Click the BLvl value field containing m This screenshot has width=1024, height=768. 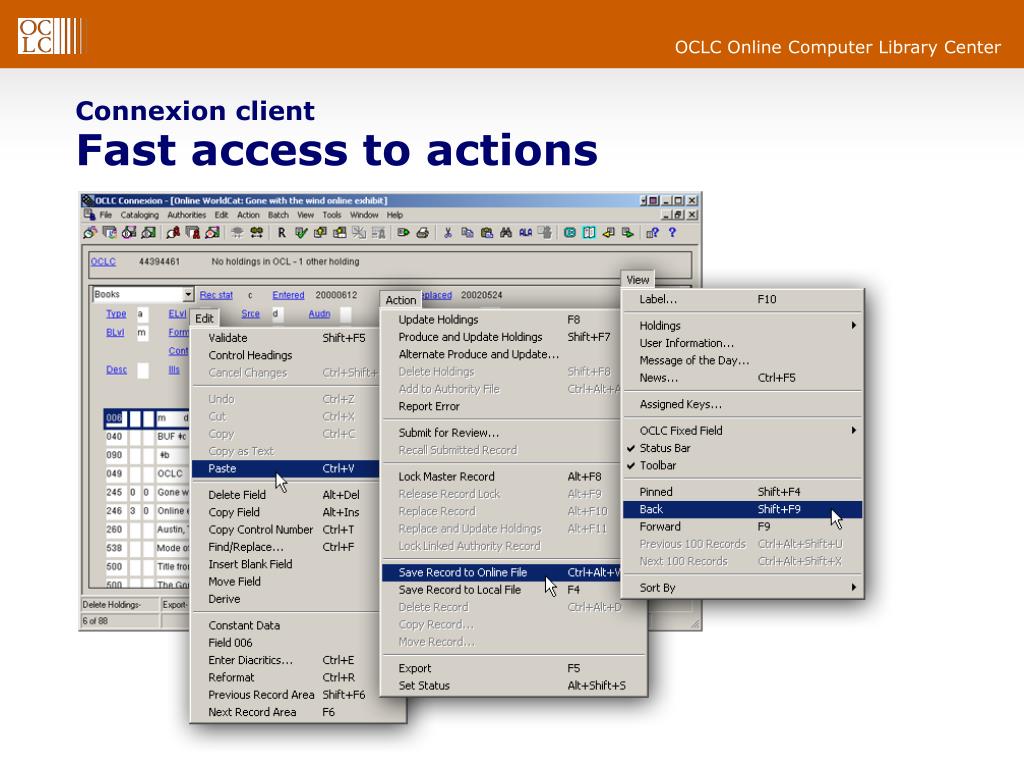click(x=142, y=332)
